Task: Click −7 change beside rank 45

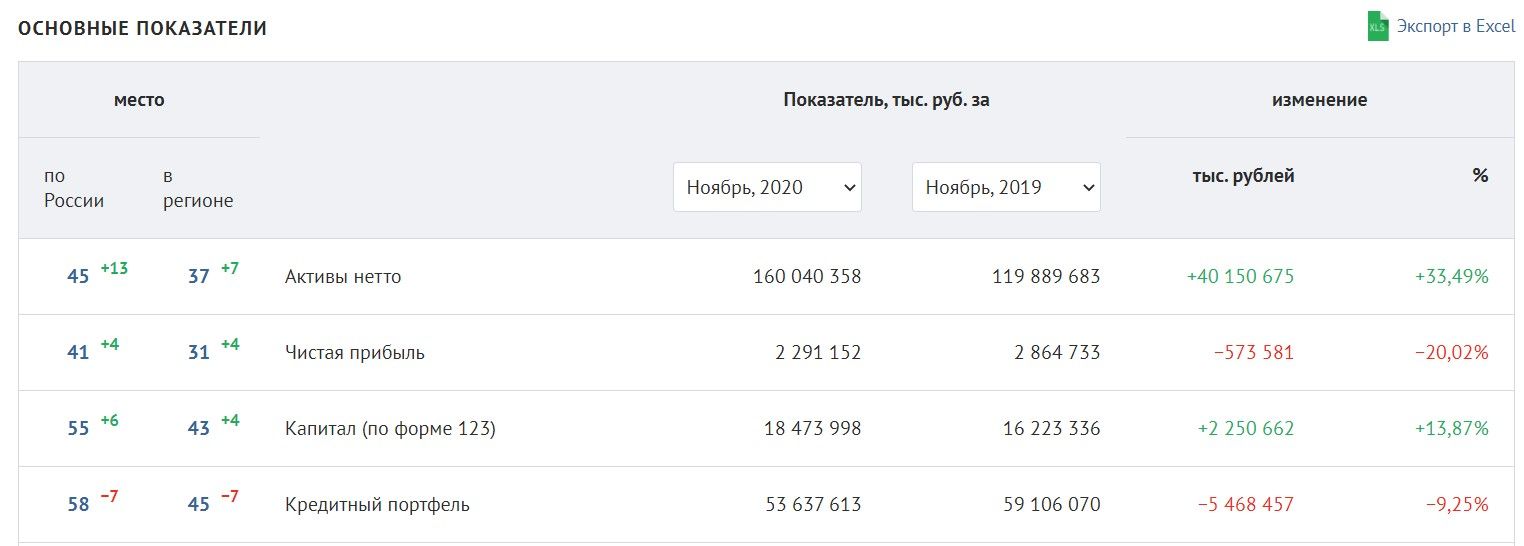Action: pos(230,496)
